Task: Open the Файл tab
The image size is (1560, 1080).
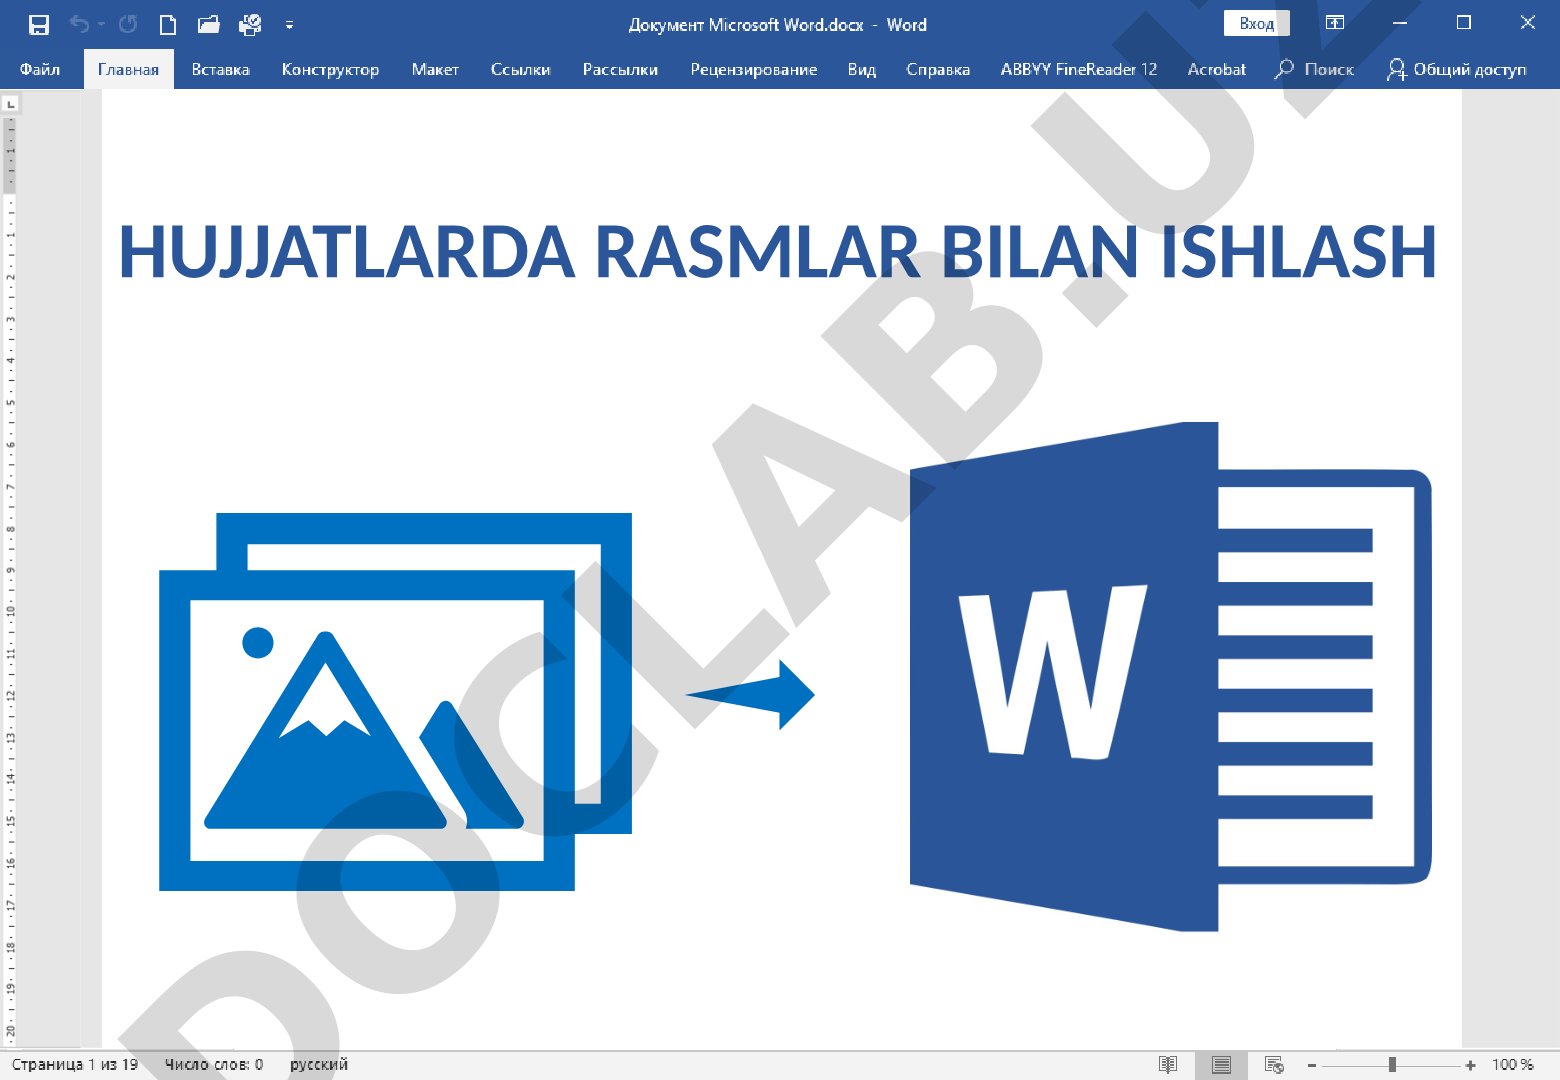Action: (x=40, y=69)
